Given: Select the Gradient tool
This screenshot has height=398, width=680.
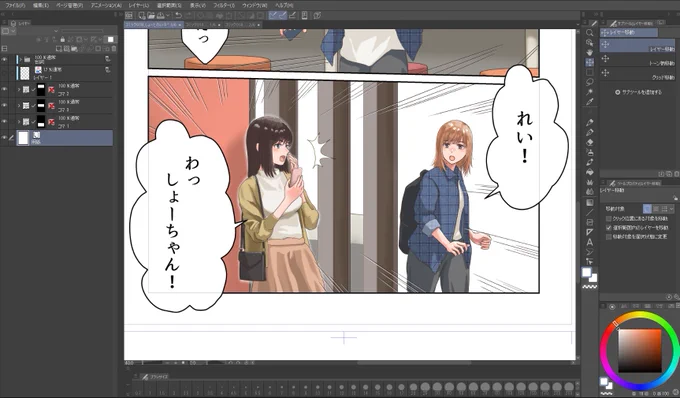Looking at the screenshot, I should [589, 202].
